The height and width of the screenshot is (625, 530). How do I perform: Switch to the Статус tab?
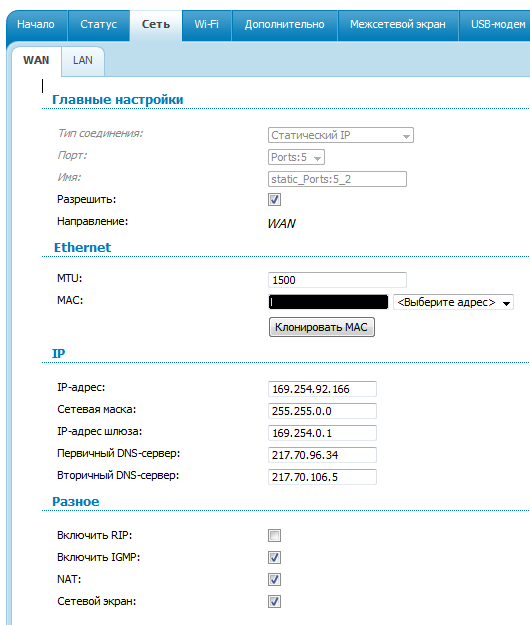click(98, 25)
